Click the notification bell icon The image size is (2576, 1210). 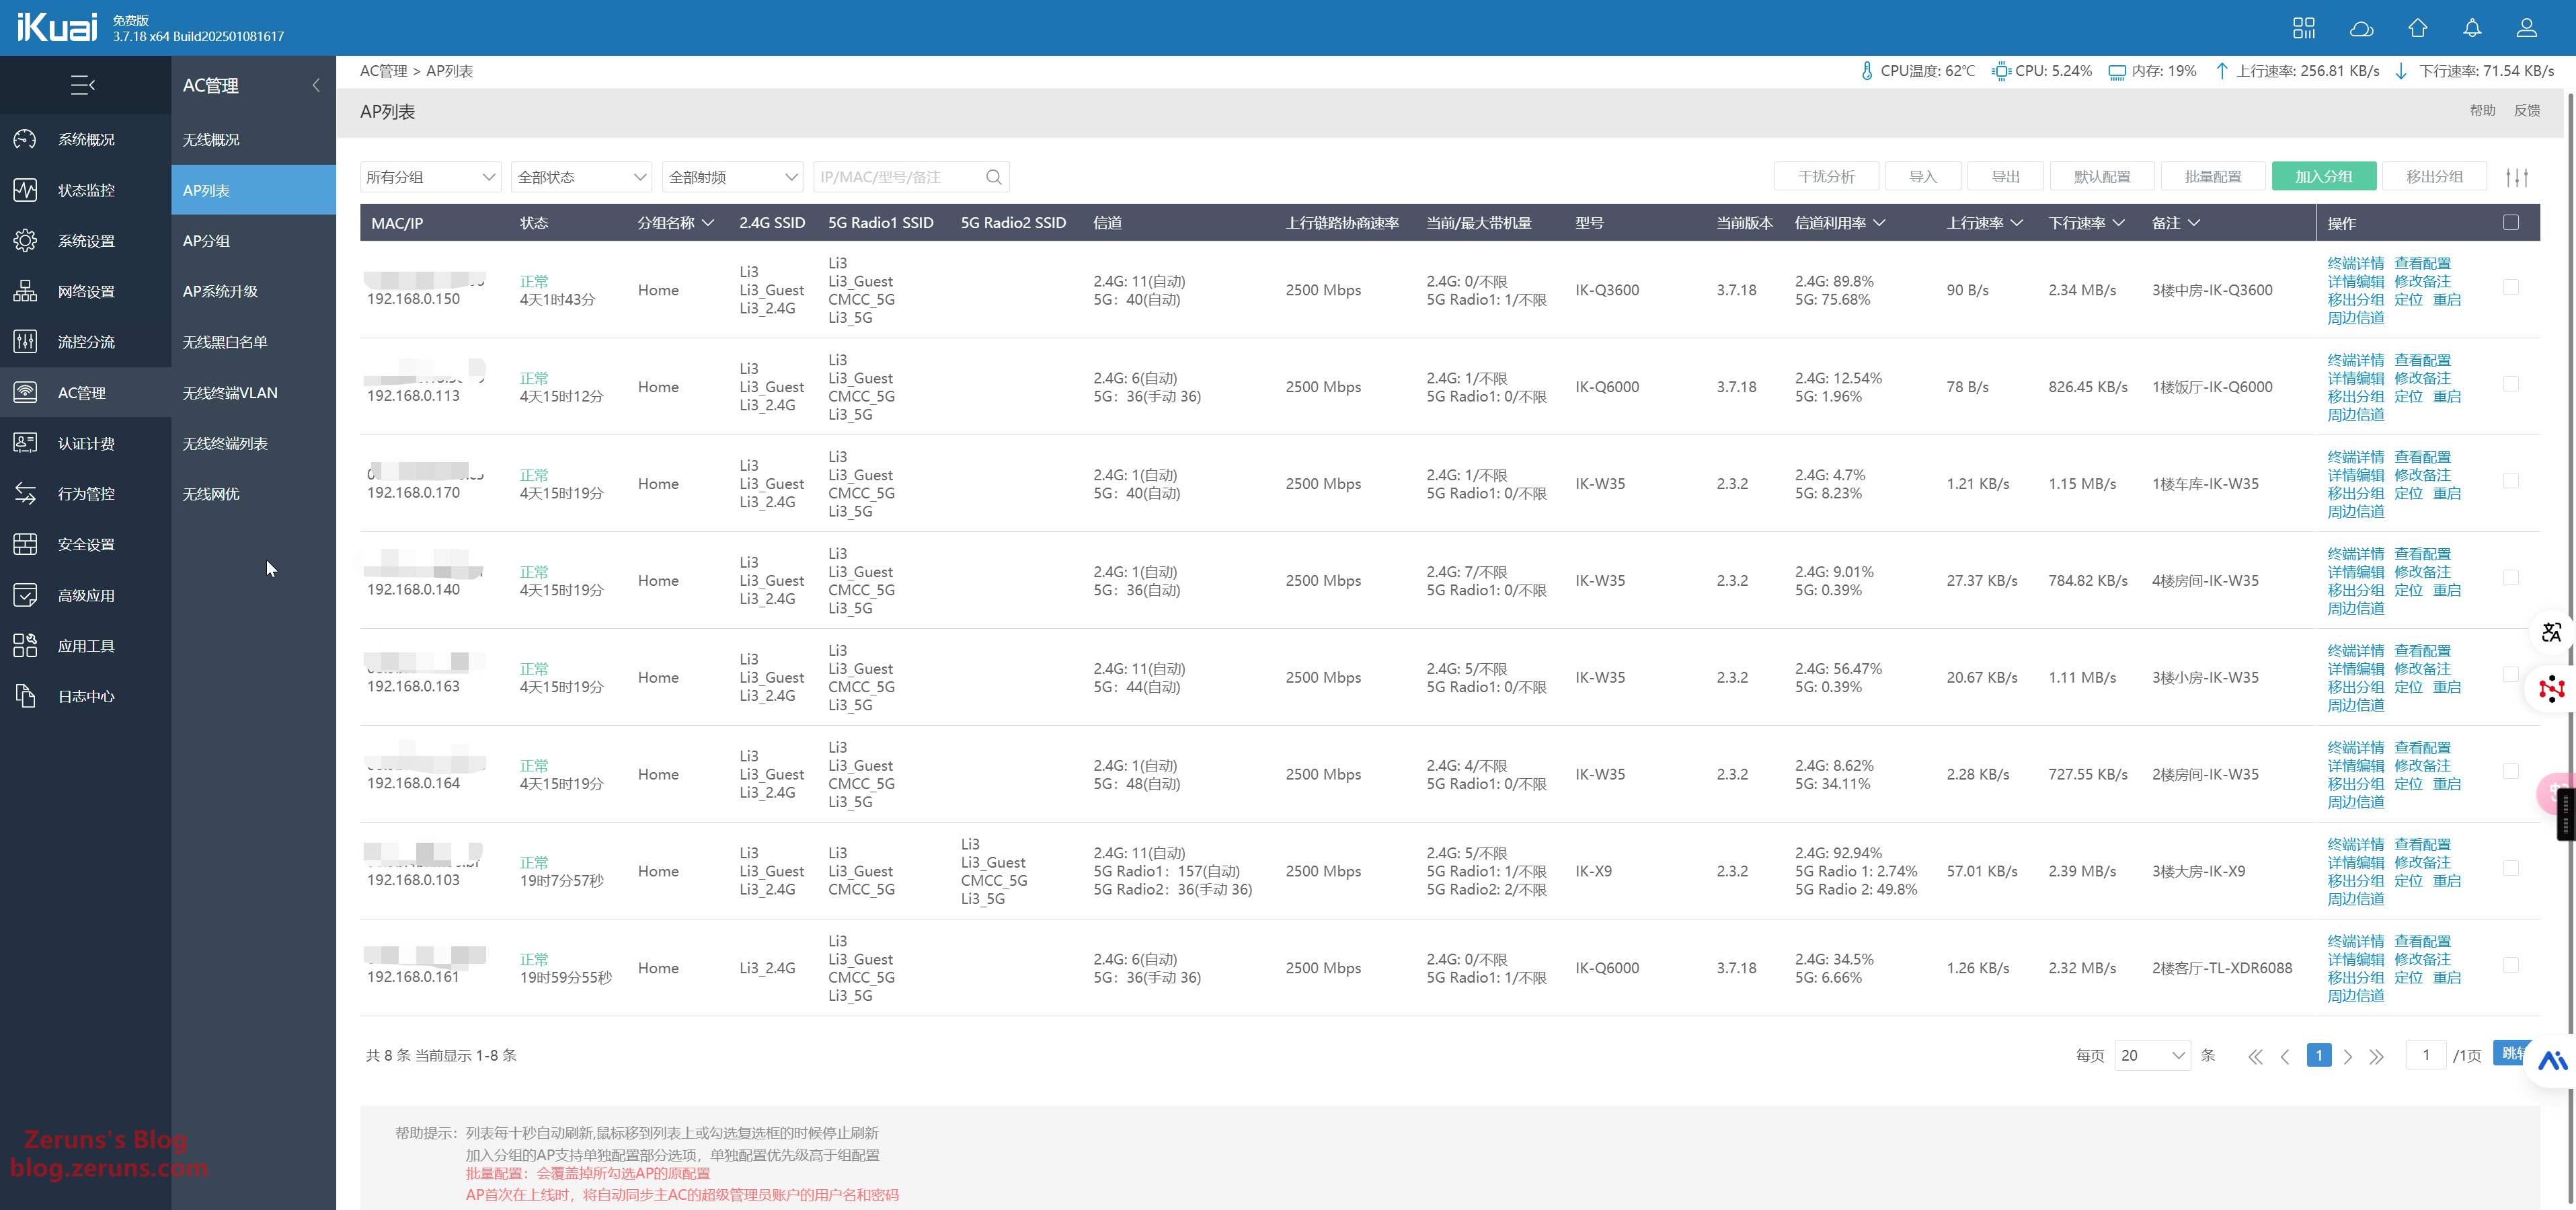pos(2471,28)
